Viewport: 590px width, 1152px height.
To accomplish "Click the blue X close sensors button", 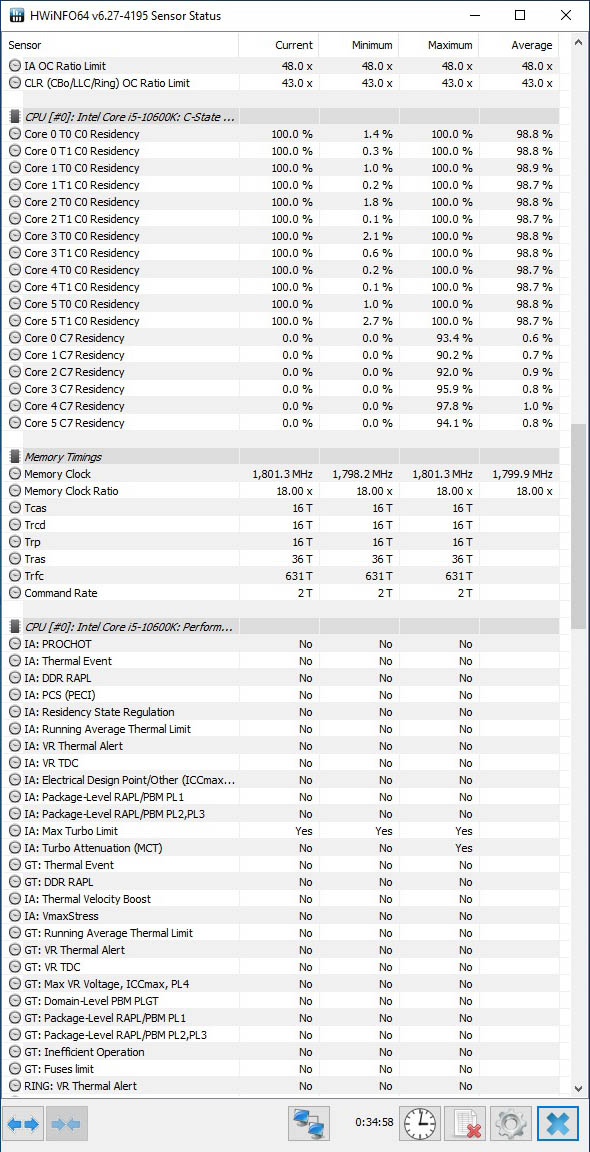I will click(x=558, y=1124).
